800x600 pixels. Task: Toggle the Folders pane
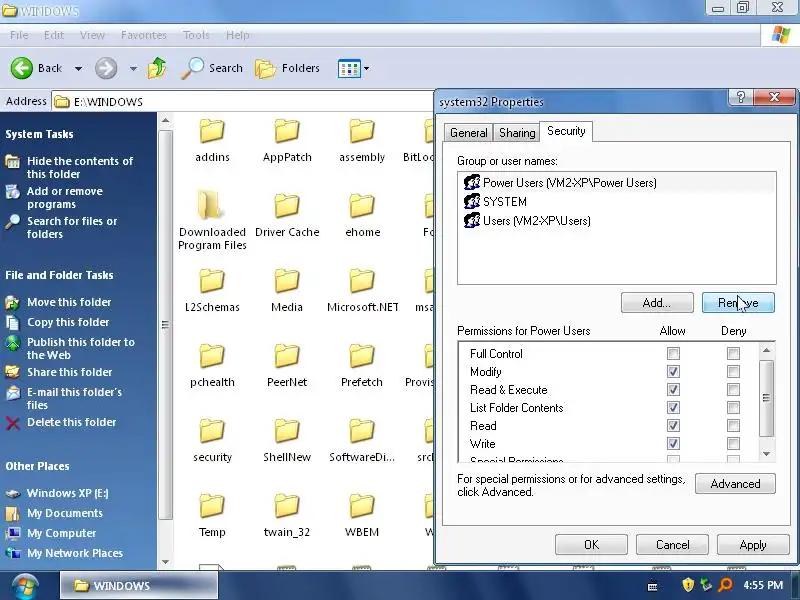pyautogui.click(x=287, y=68)
